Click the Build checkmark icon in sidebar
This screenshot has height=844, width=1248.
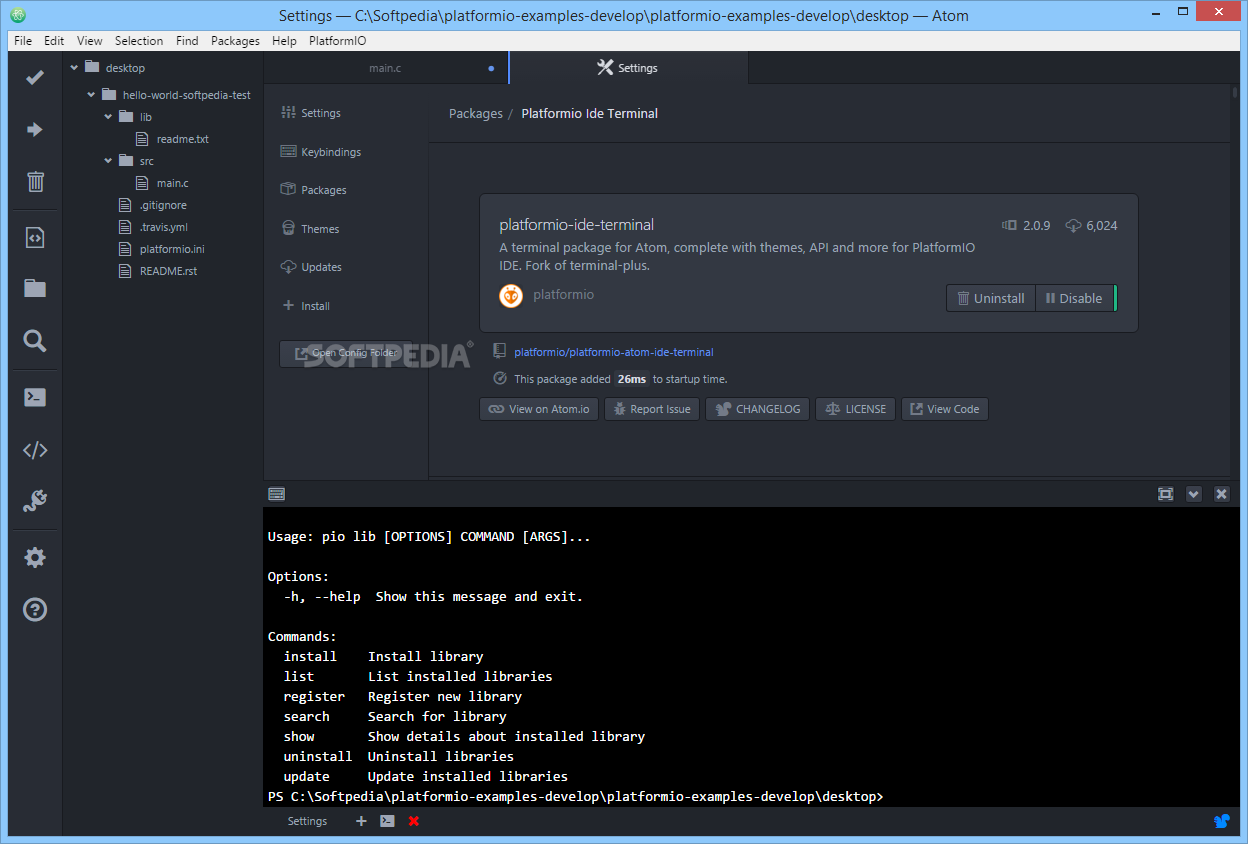click(x=35, y=77)
